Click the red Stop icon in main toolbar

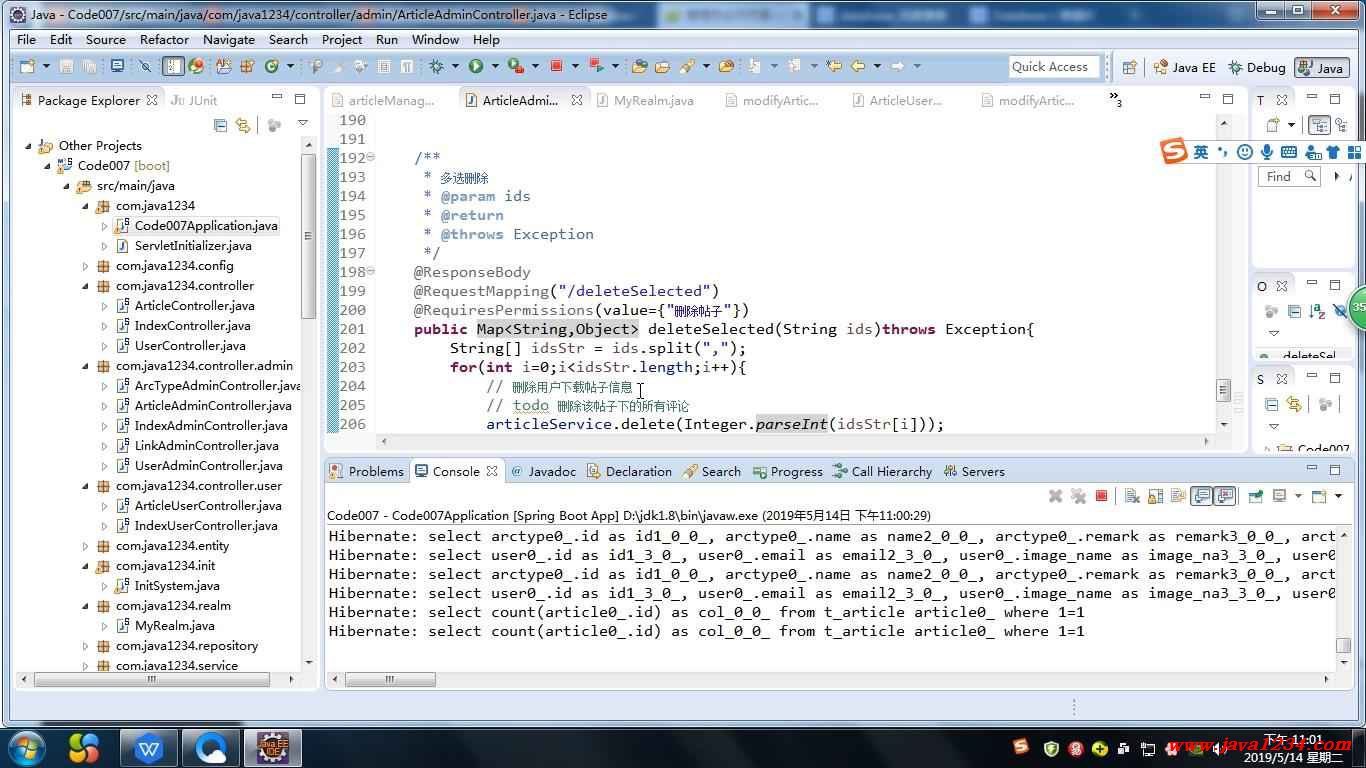tap(557, 66)
